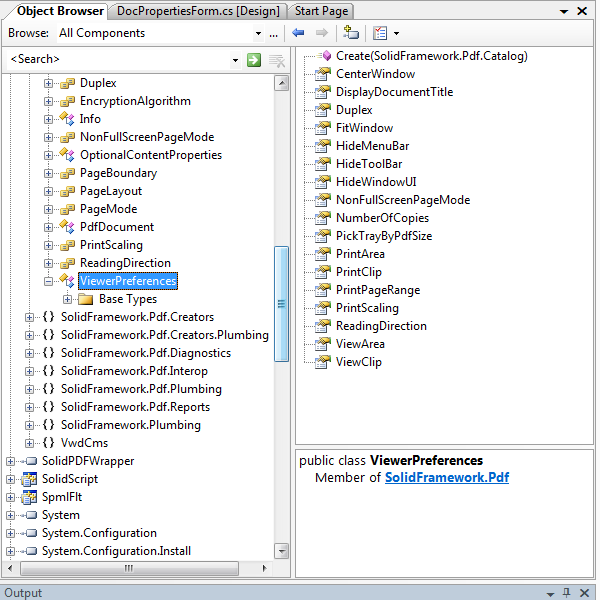This screenshot has width=600, height=600.
Task: Click the browse ellipsis button for components
Action: (x=273, y=34)
